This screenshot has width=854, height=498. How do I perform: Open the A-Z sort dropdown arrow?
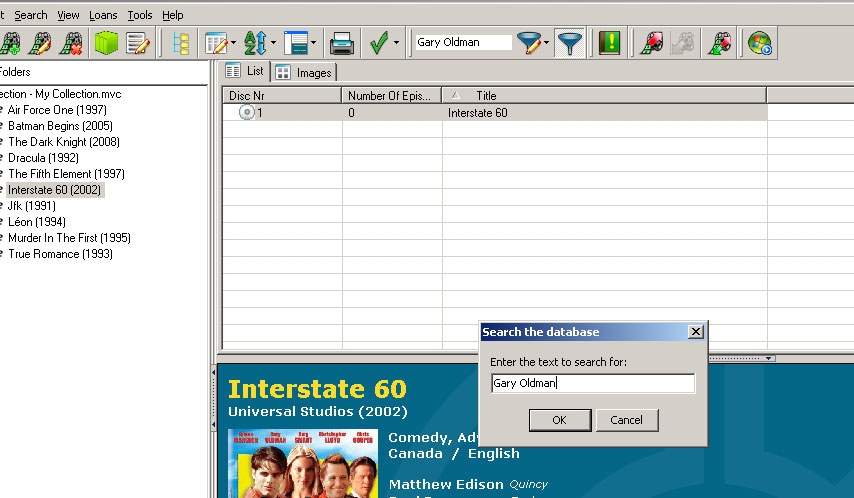273,42
